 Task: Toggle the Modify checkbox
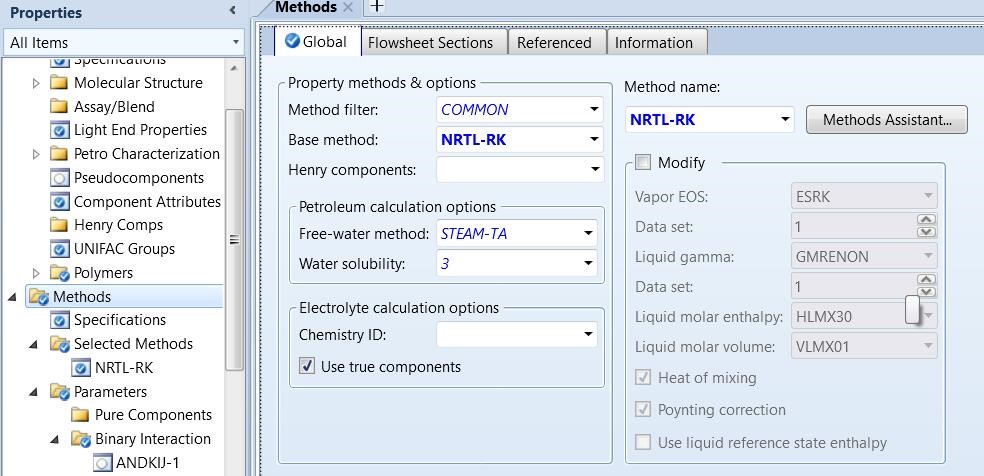click(x=642, y=163)
